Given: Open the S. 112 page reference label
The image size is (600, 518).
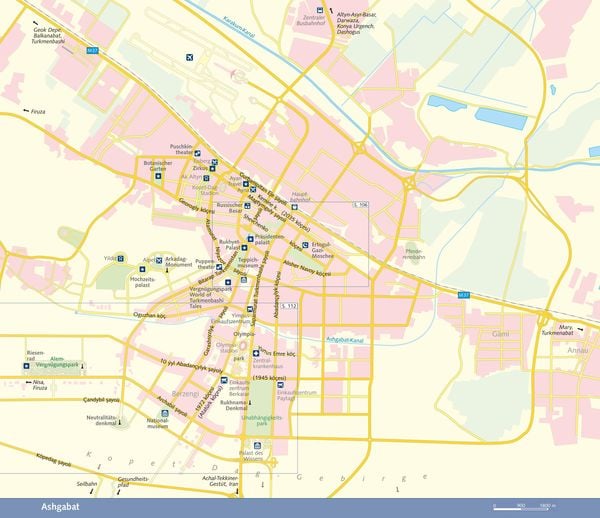Looking at the screenshot, I should [x=289, y=306].
